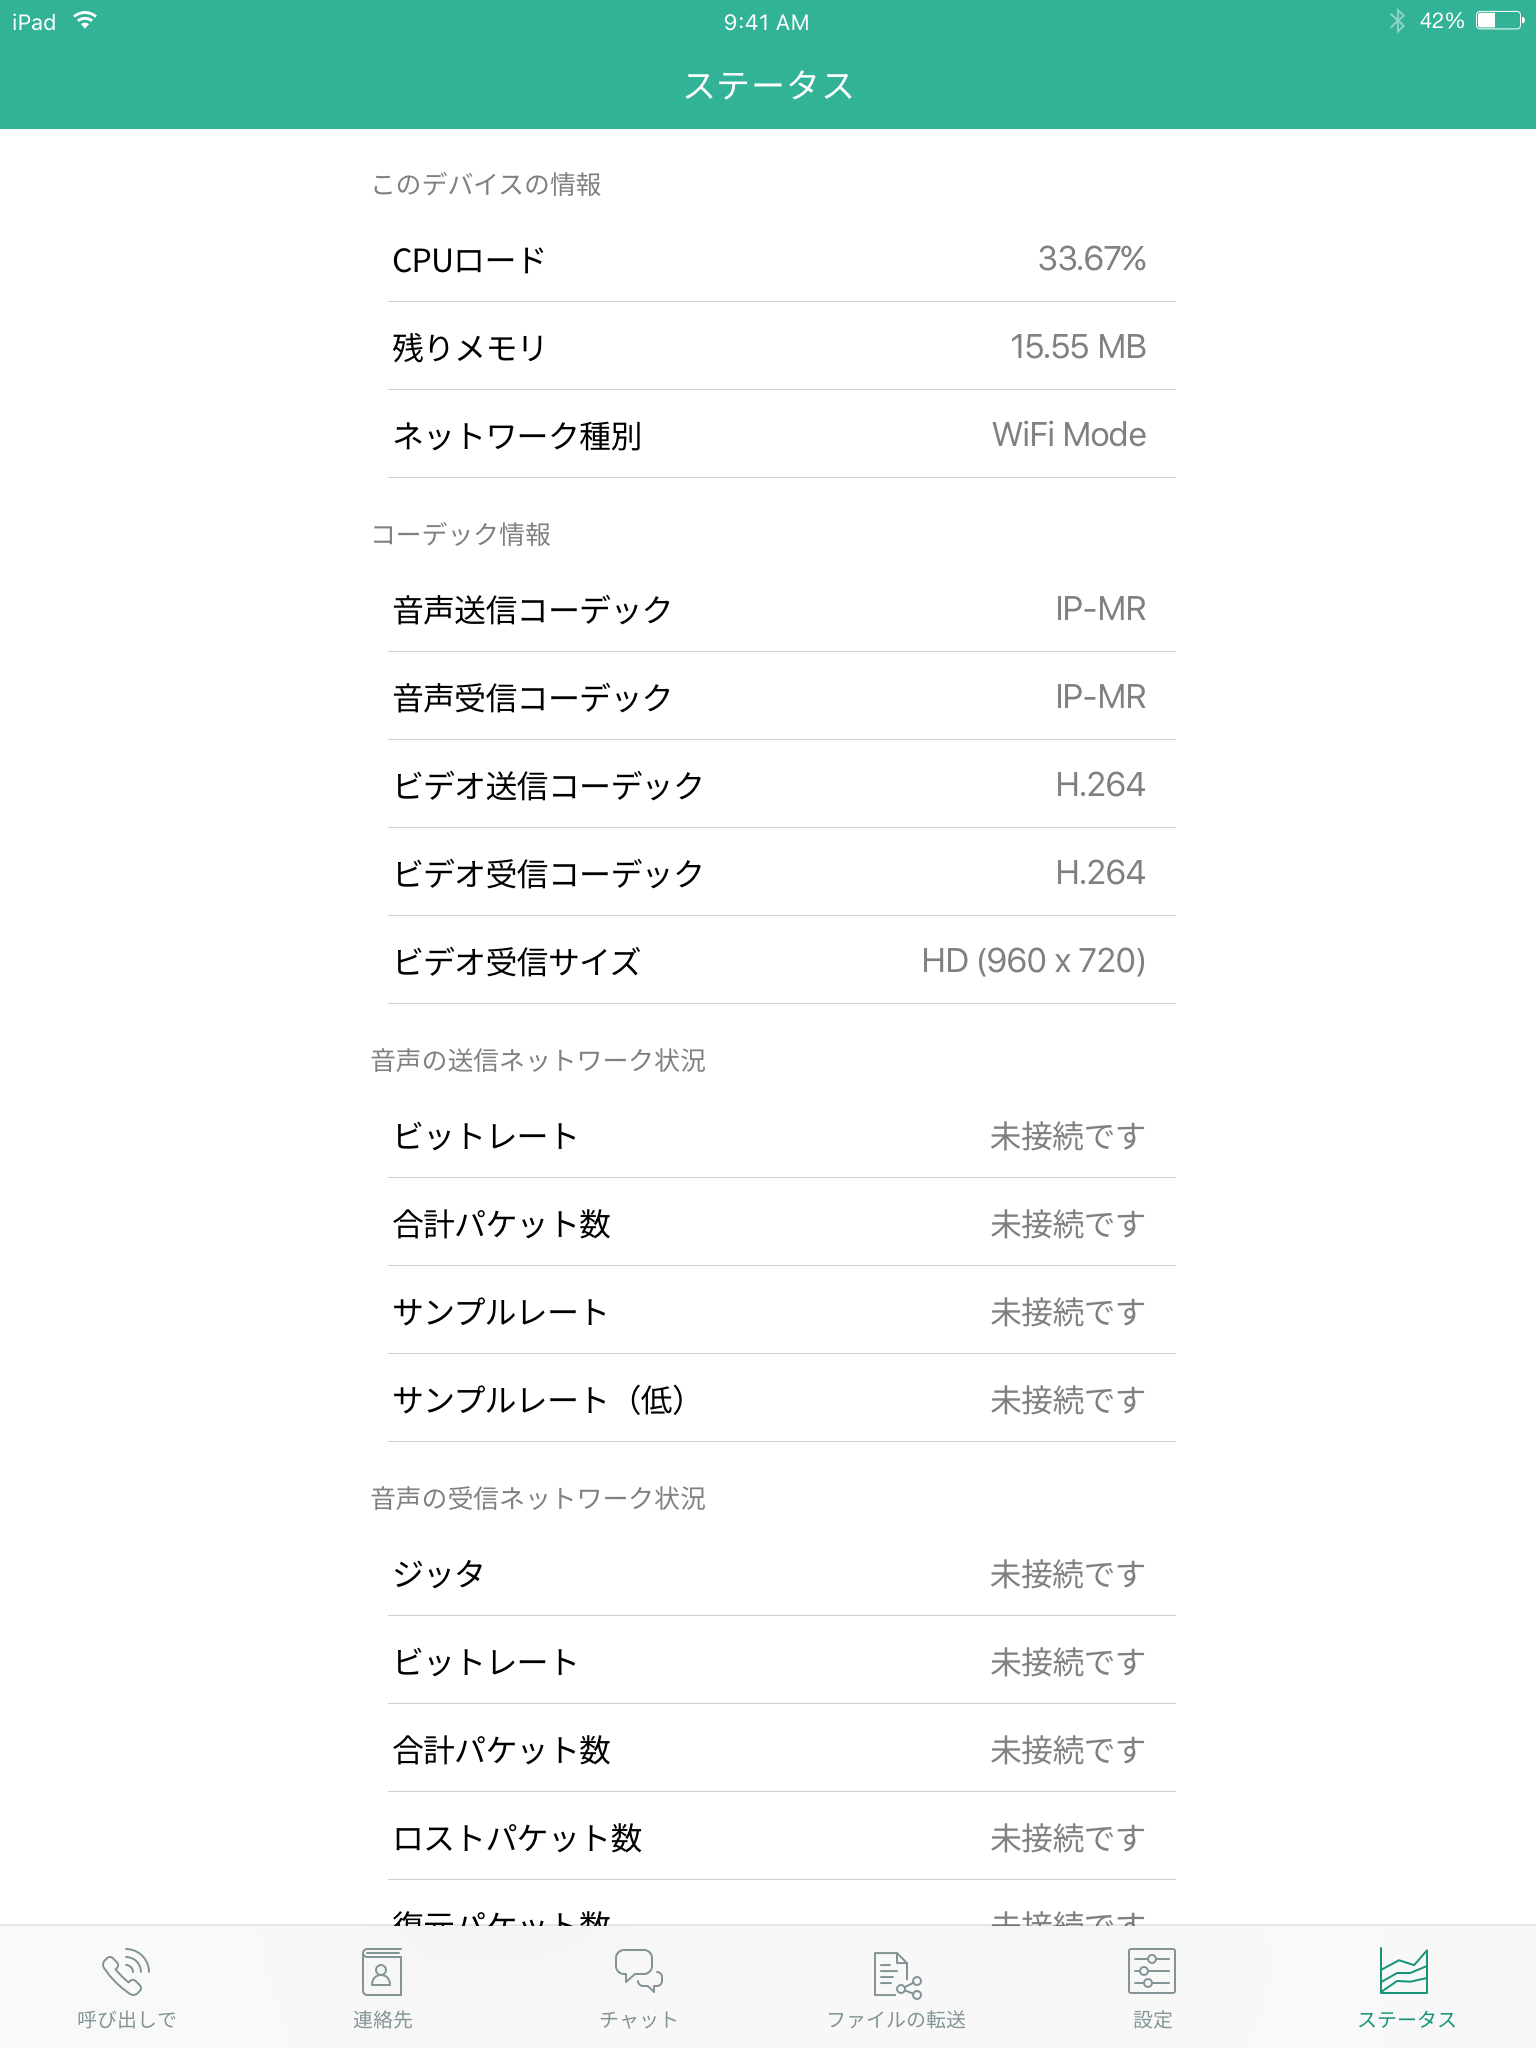Viewport: 1536px width, 2048px height.
Task: Open settings sliders icon
Action: pyautogui.click(x=1152, y=1972)
